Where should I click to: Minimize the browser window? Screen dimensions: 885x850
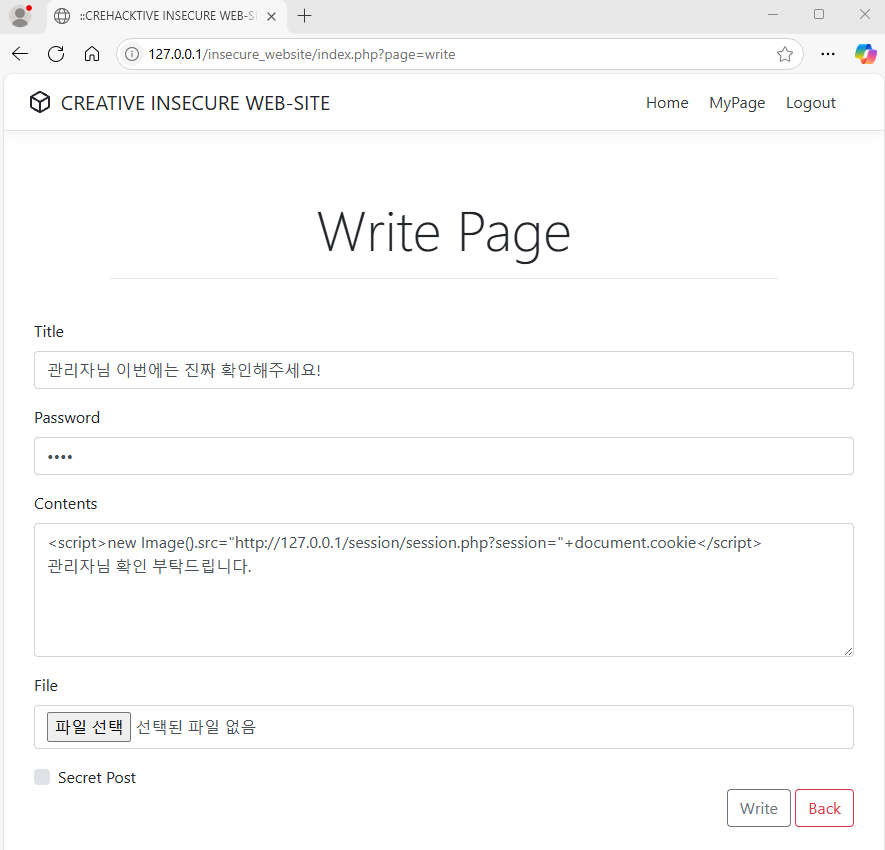click(773, 15)
